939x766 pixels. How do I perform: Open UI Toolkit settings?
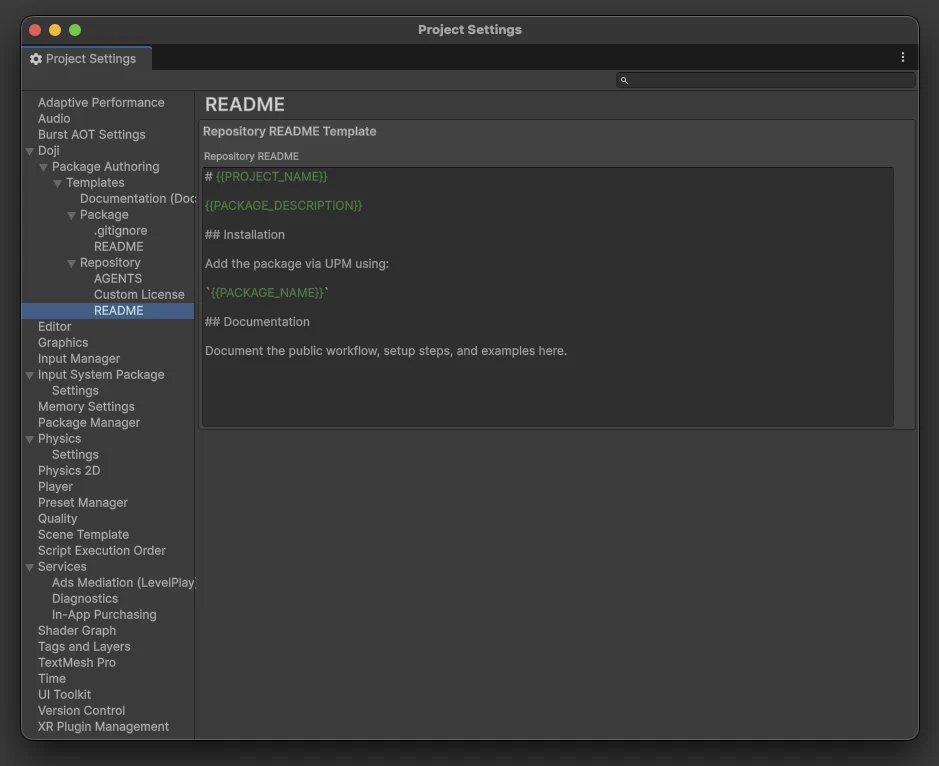click(64, 695)
